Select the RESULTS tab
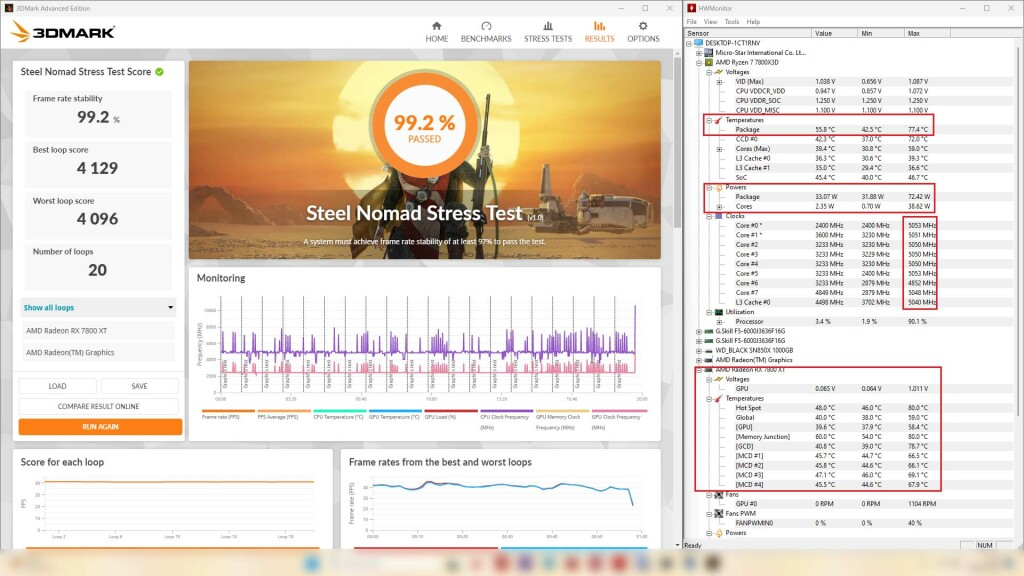1024x576 pixels. click(x=599, y=31)
